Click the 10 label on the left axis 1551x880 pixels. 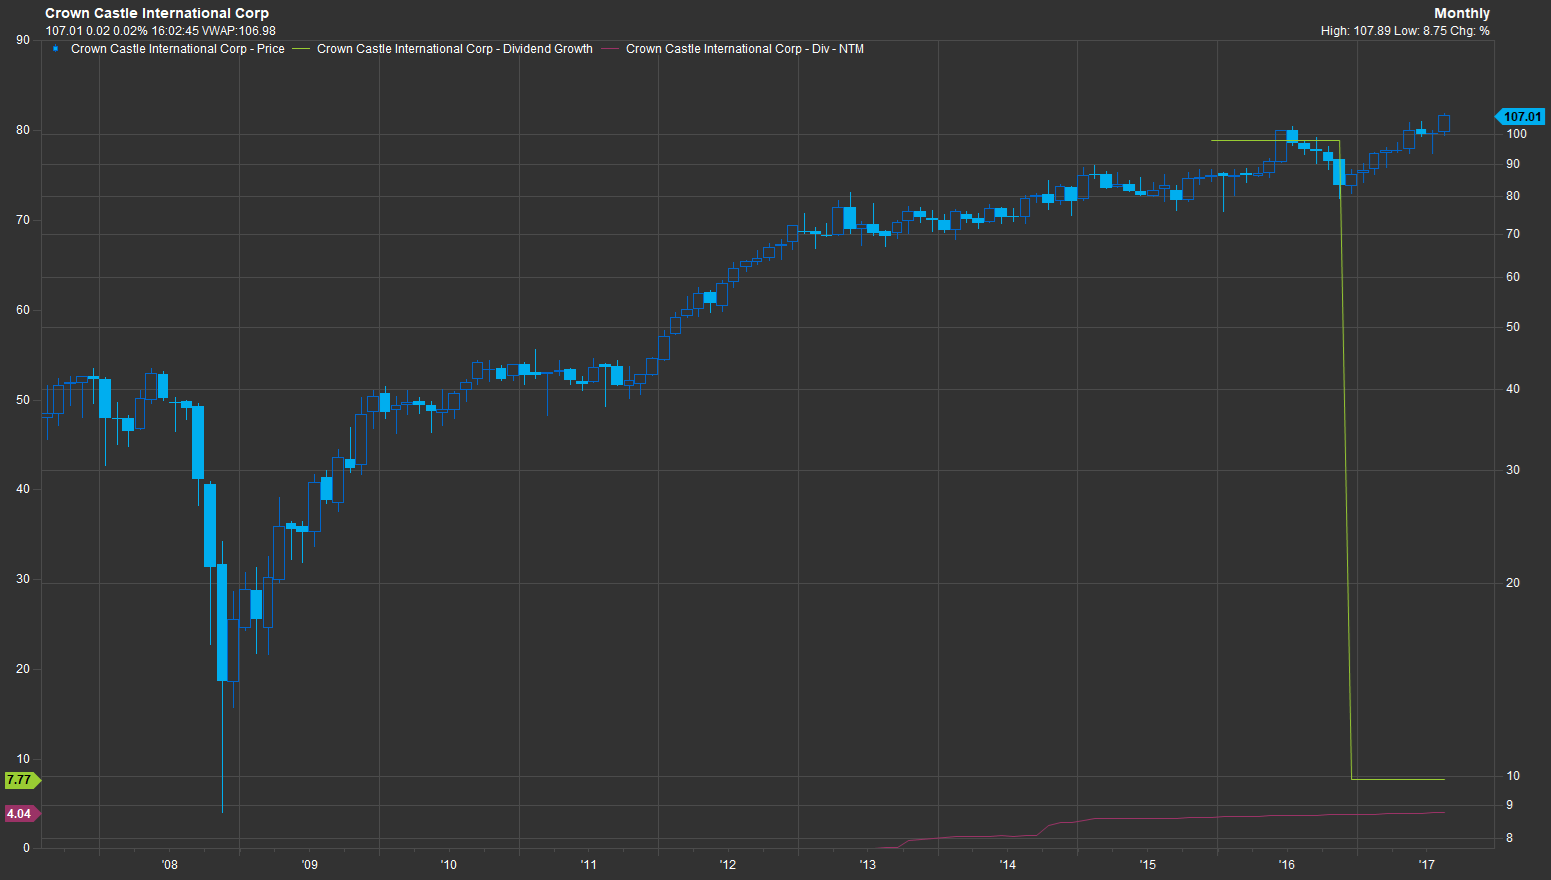[x=23, y=759]
